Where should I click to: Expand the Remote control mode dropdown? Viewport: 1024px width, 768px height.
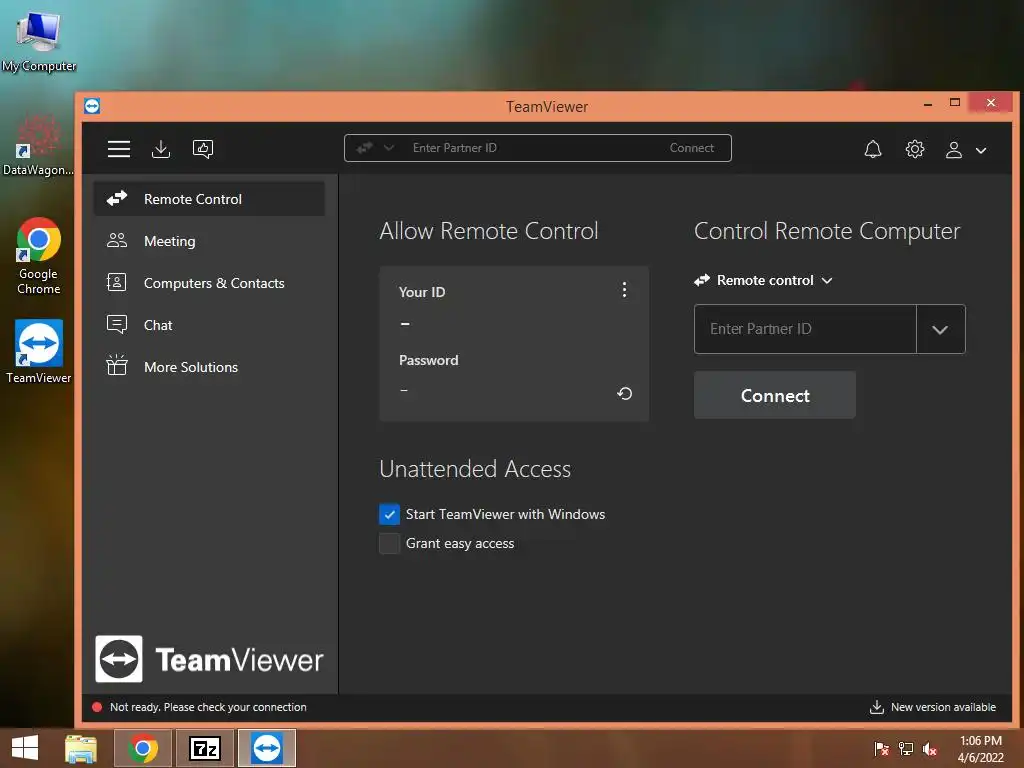click(763, 280)
